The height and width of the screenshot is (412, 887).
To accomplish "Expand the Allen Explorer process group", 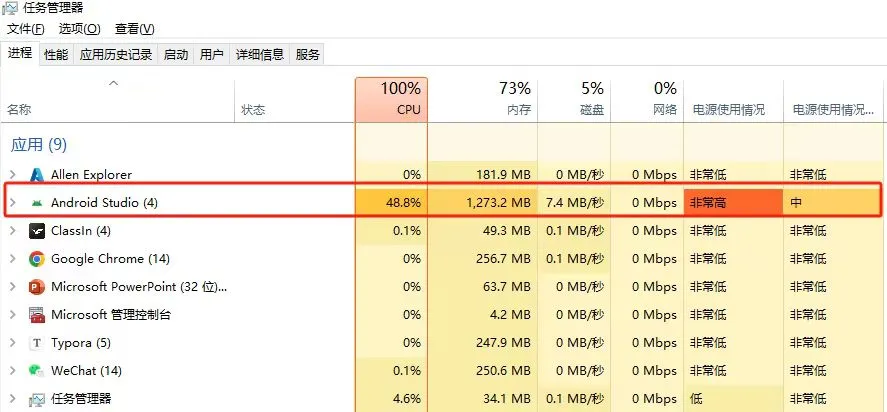I will tap(12, 175).
